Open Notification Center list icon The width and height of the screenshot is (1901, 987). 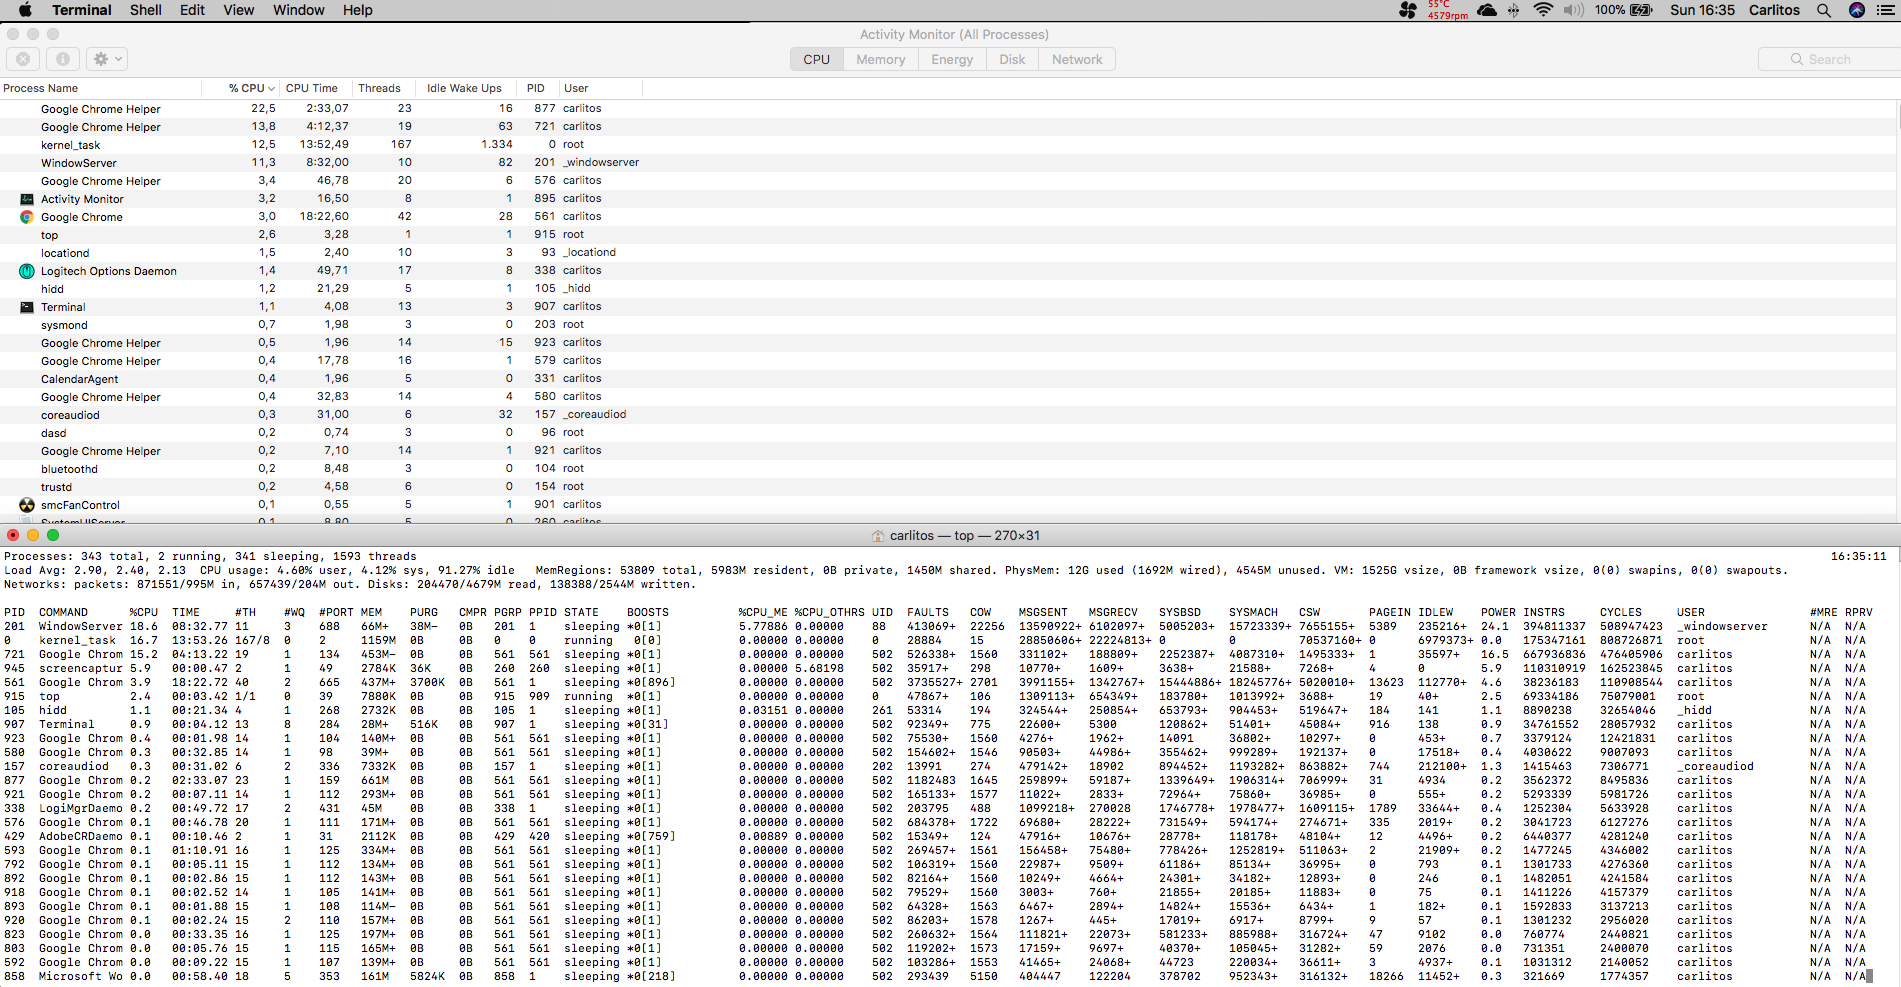pos(1885,10)
